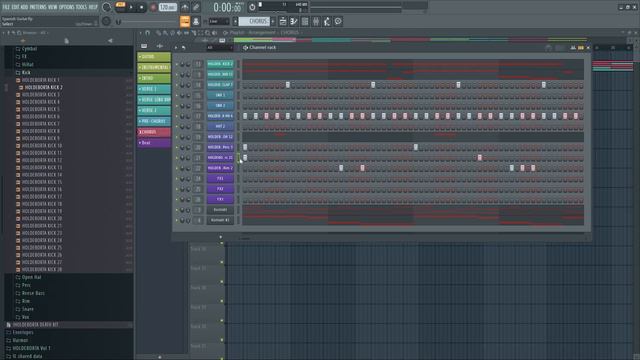640x360 pixels.
Task: Open the CHORUS pattern selector
Action: (254, 21)
